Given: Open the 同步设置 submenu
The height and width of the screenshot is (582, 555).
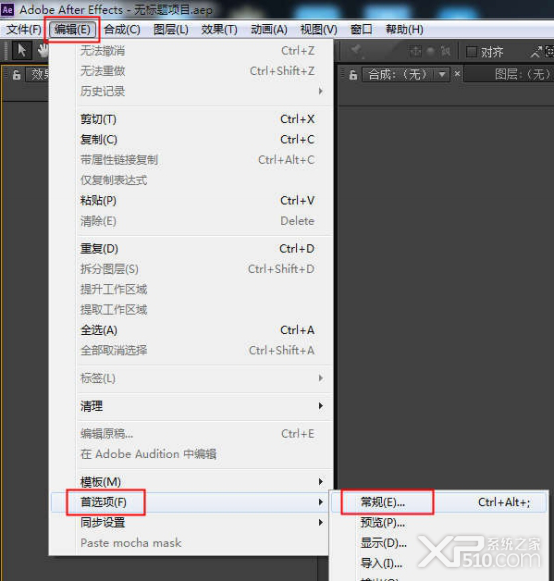Looking at the screenshot, I should pyautogui.click(x=200, y=522).
